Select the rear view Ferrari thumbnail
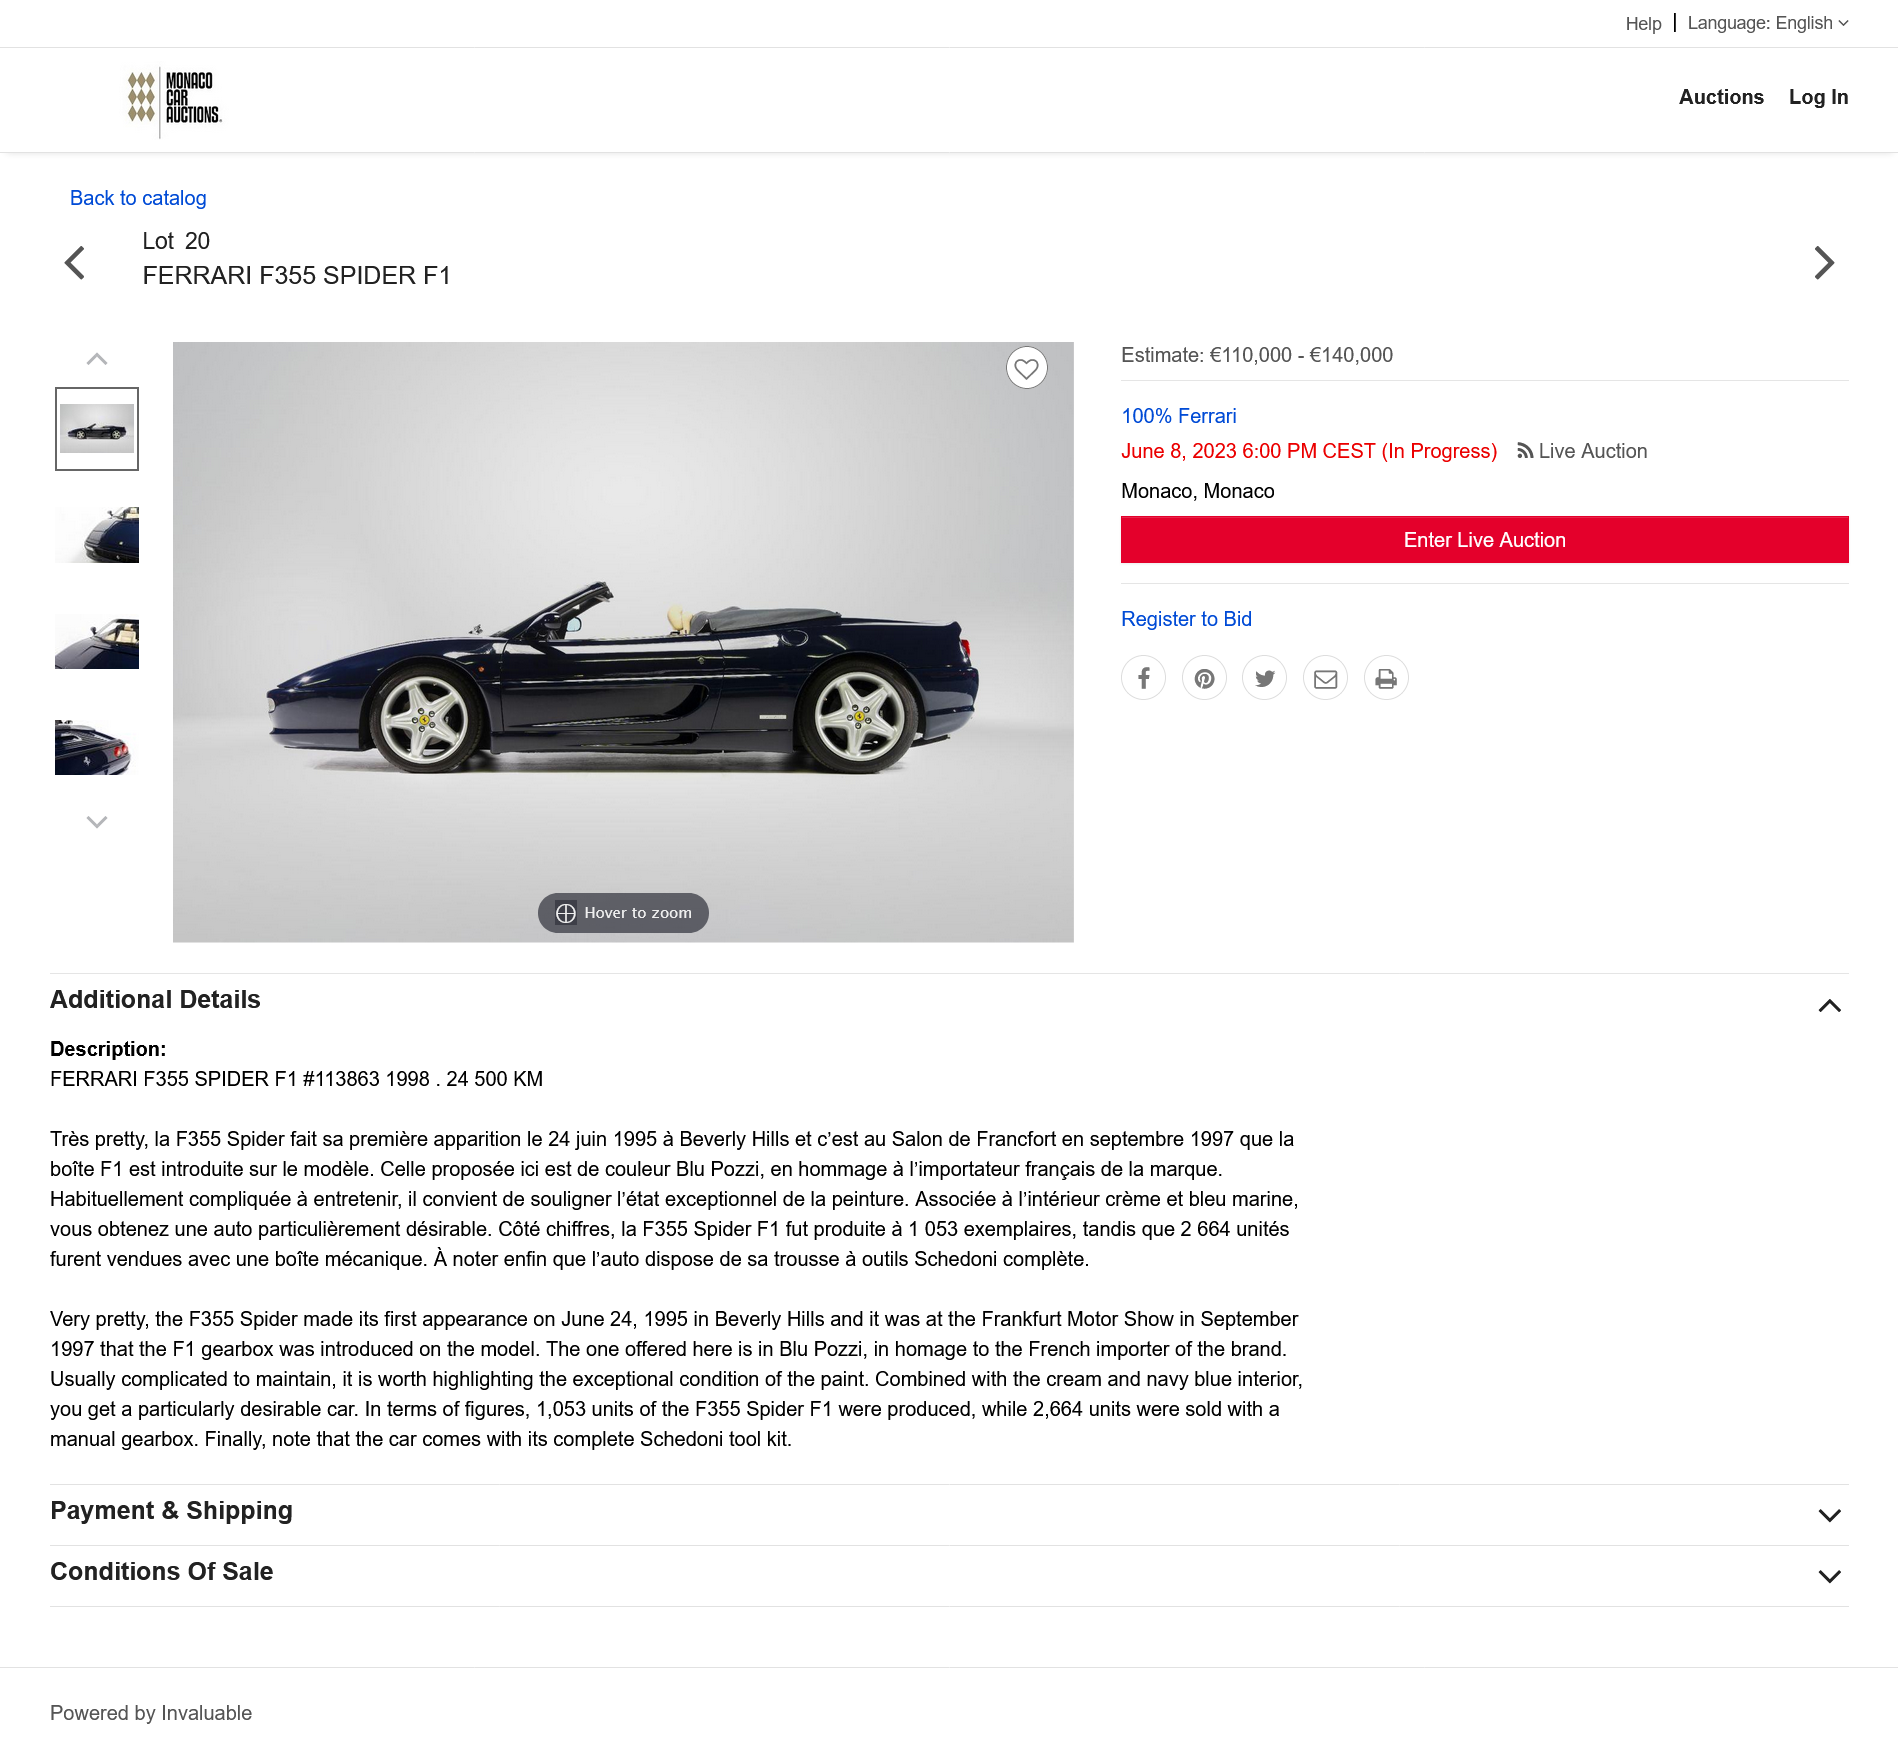This screenshot has height=1757, width=1898. pyautogui.click(x=97, y=746)
